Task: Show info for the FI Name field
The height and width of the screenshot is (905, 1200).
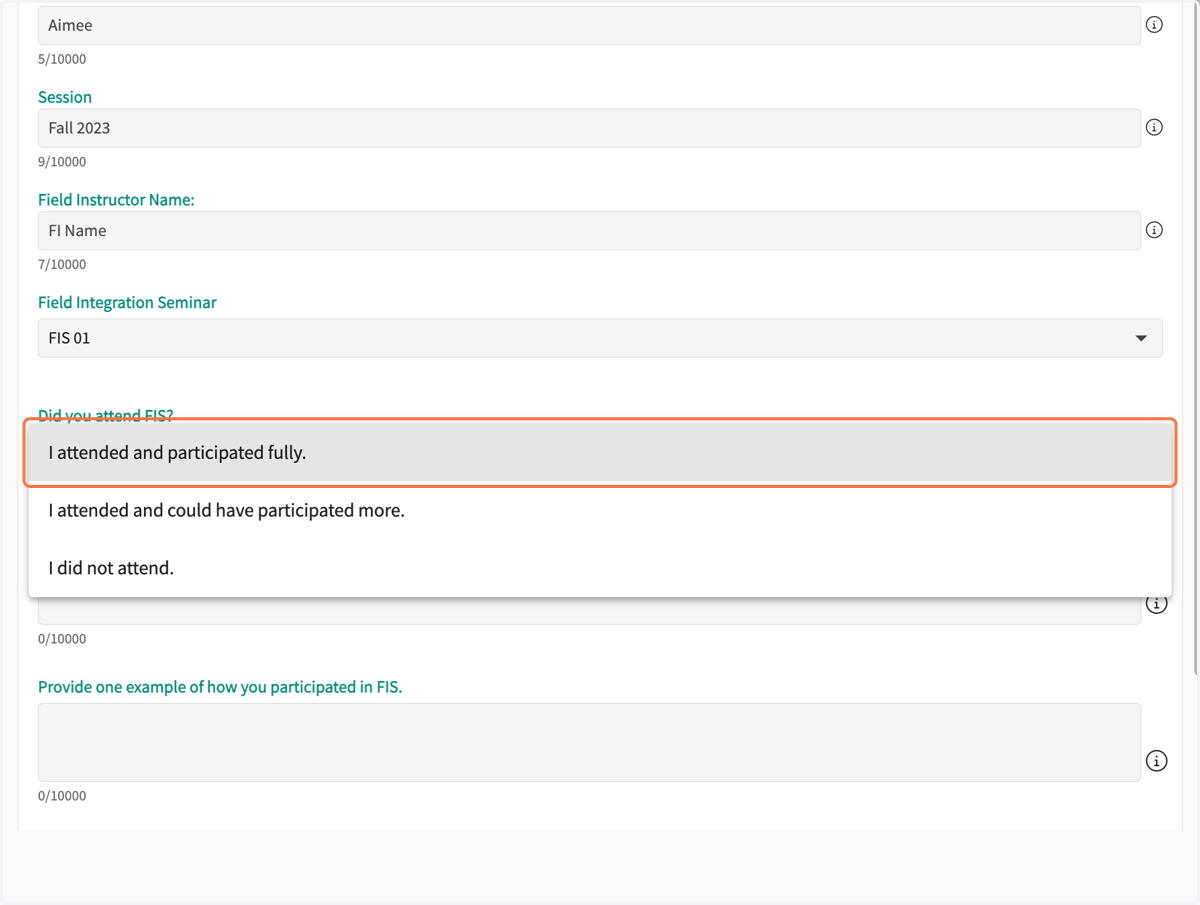Action: (x=1154, y=230)
